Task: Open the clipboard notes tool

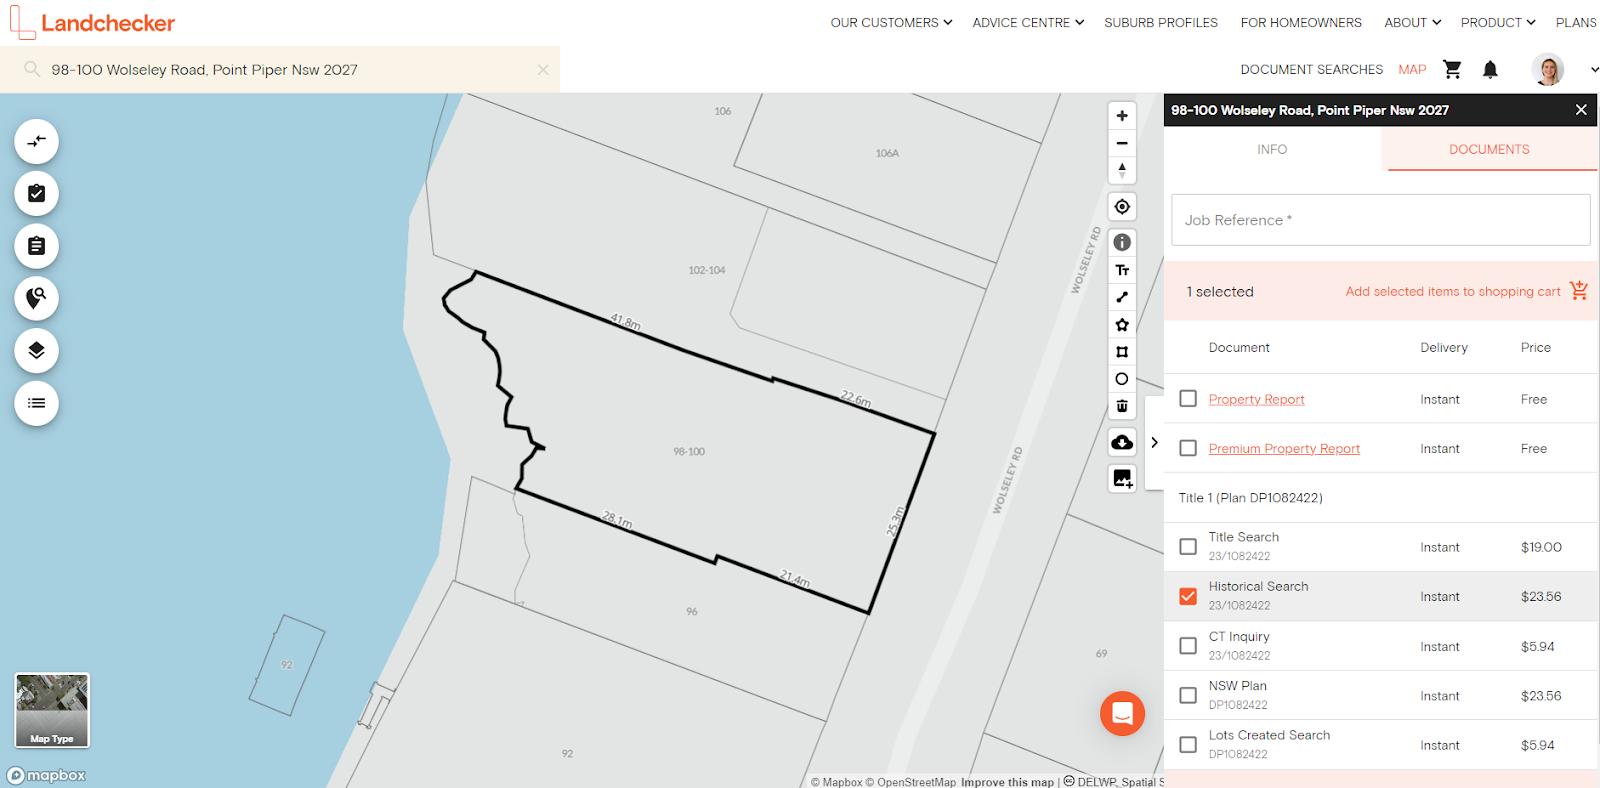Action: pyautogui.click(x=36, y=246)
